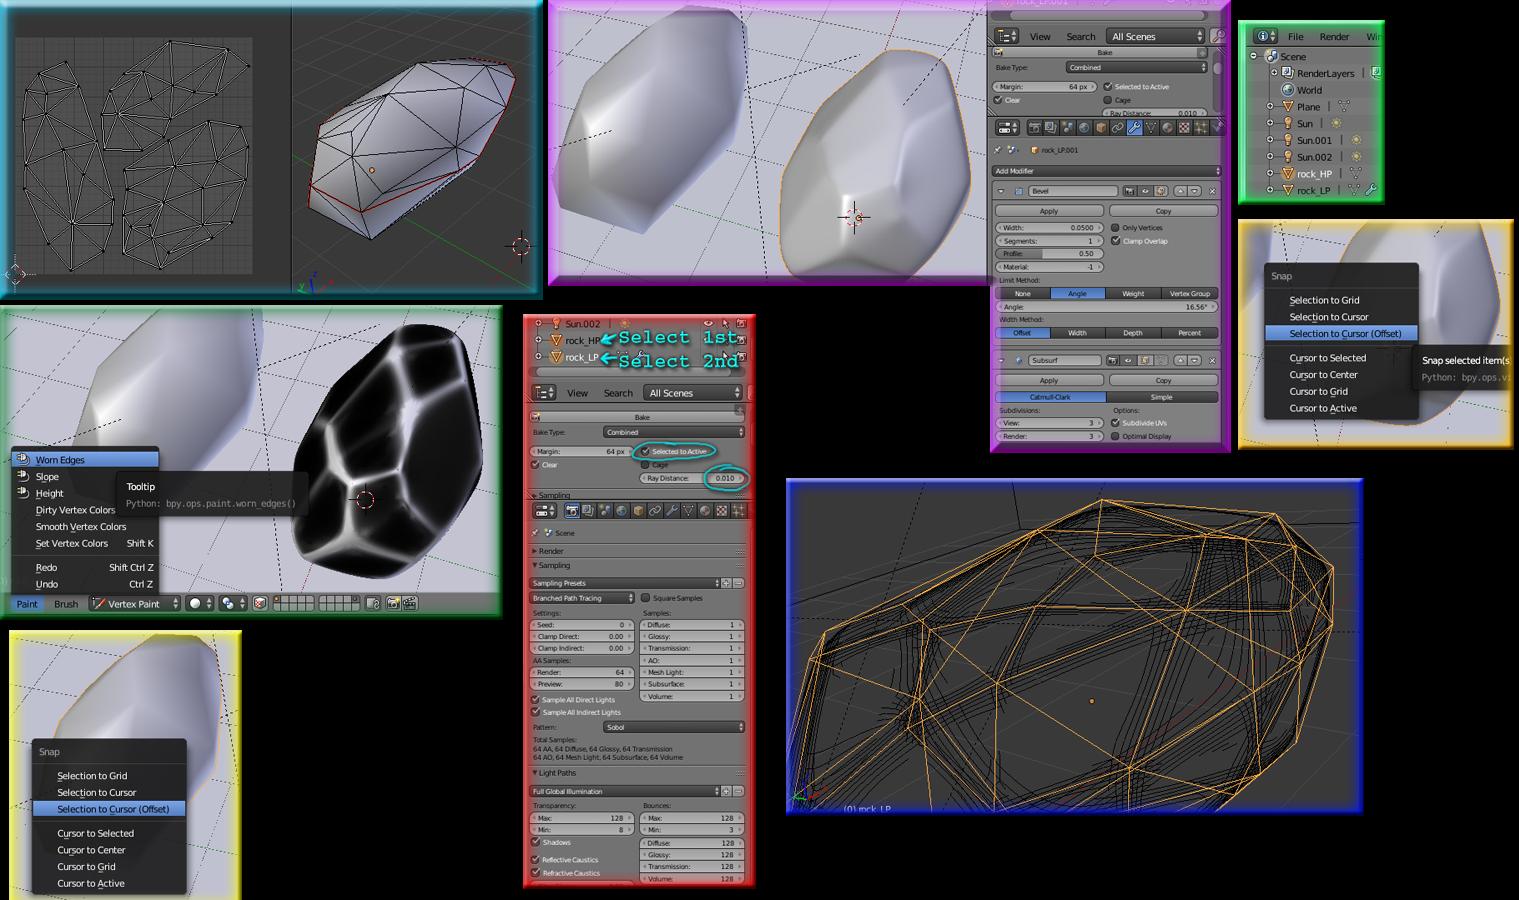Open the Render menu in green info header
The height and width of the screenshot is (900, 1519).
pos(1334,36)
